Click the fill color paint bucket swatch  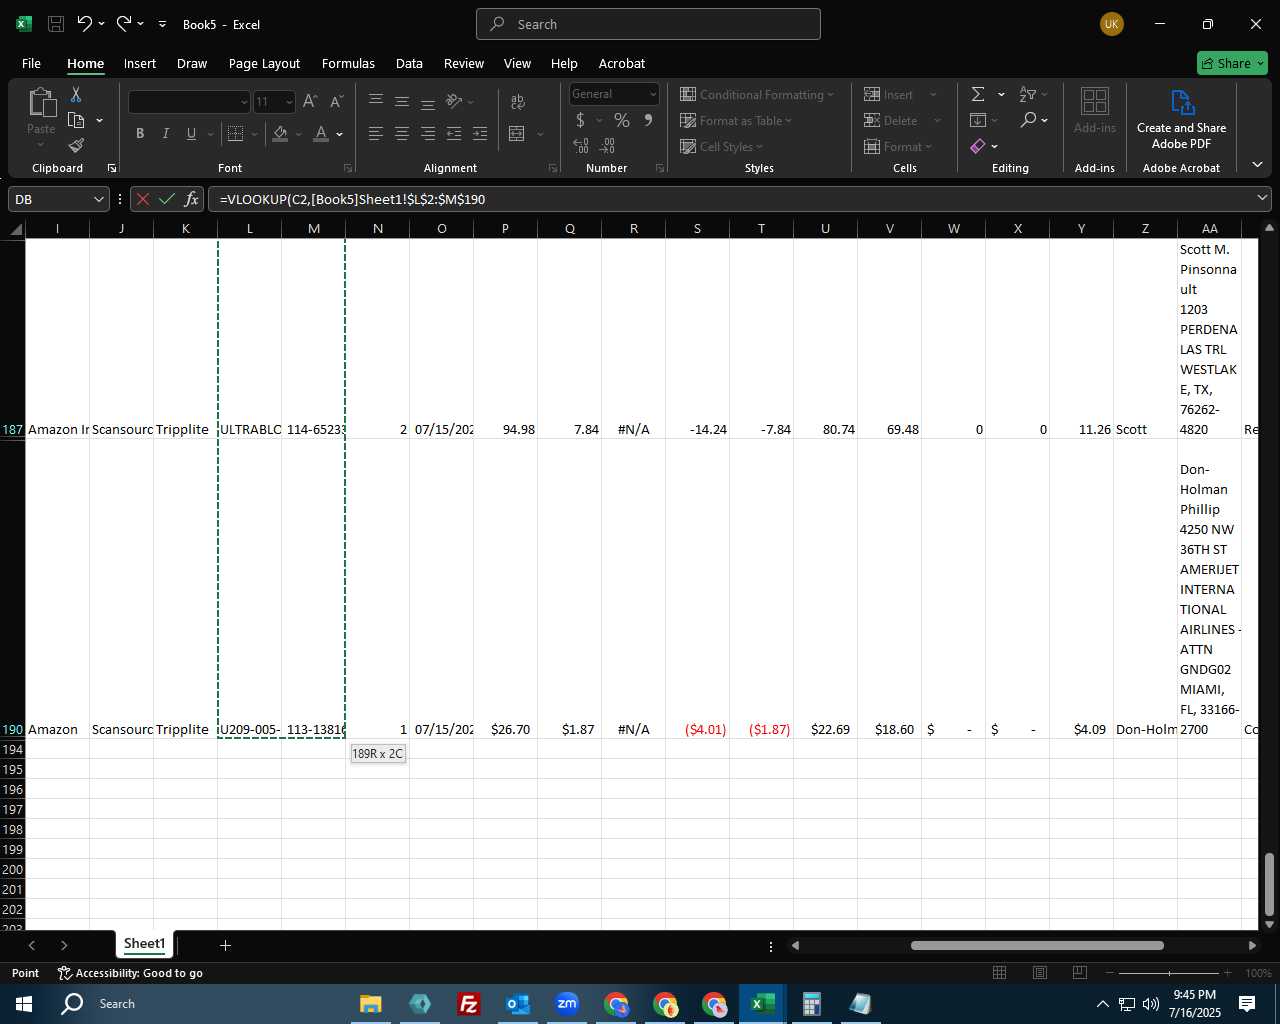[x=281, y=133]
